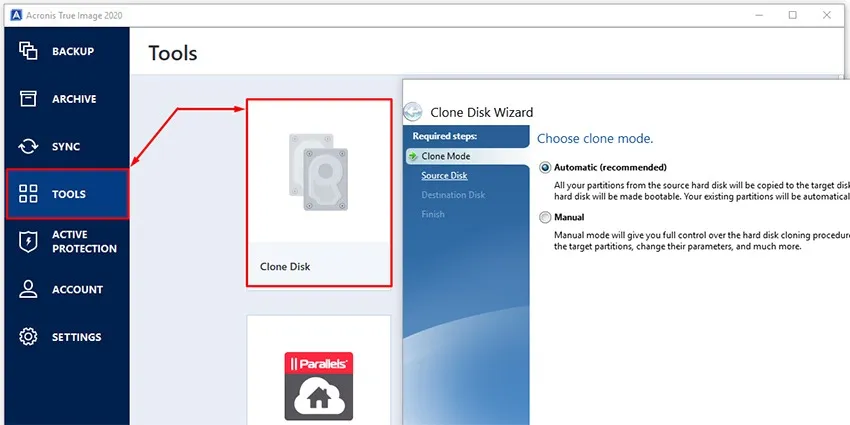This screenshot has width=850, height=425.
Task: Close the Acronis True Image window
Action: pyautogui.click(x=827, y=15)
